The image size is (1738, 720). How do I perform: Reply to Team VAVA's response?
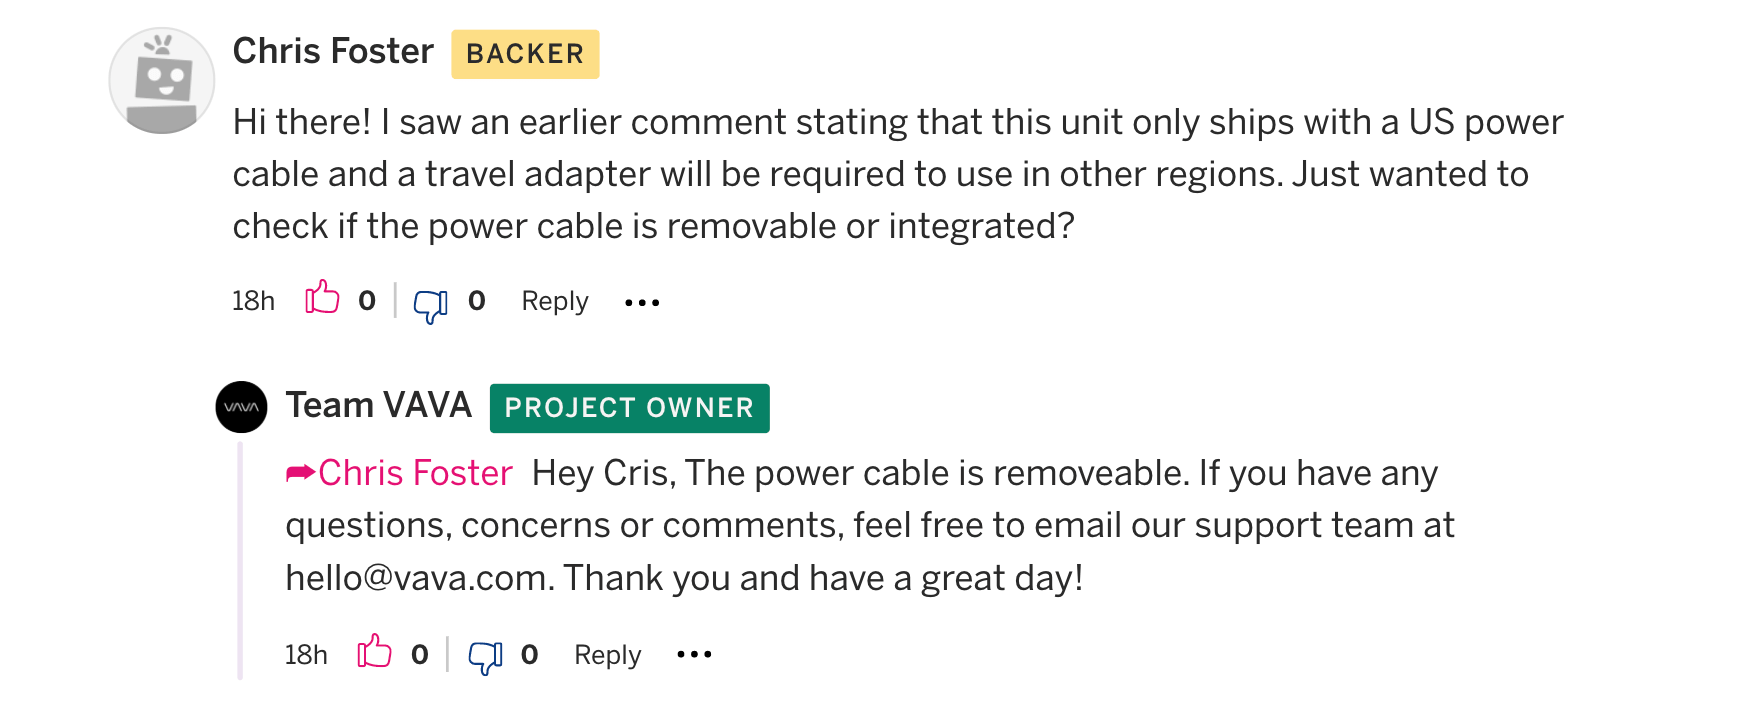click(x=607, y=655)
